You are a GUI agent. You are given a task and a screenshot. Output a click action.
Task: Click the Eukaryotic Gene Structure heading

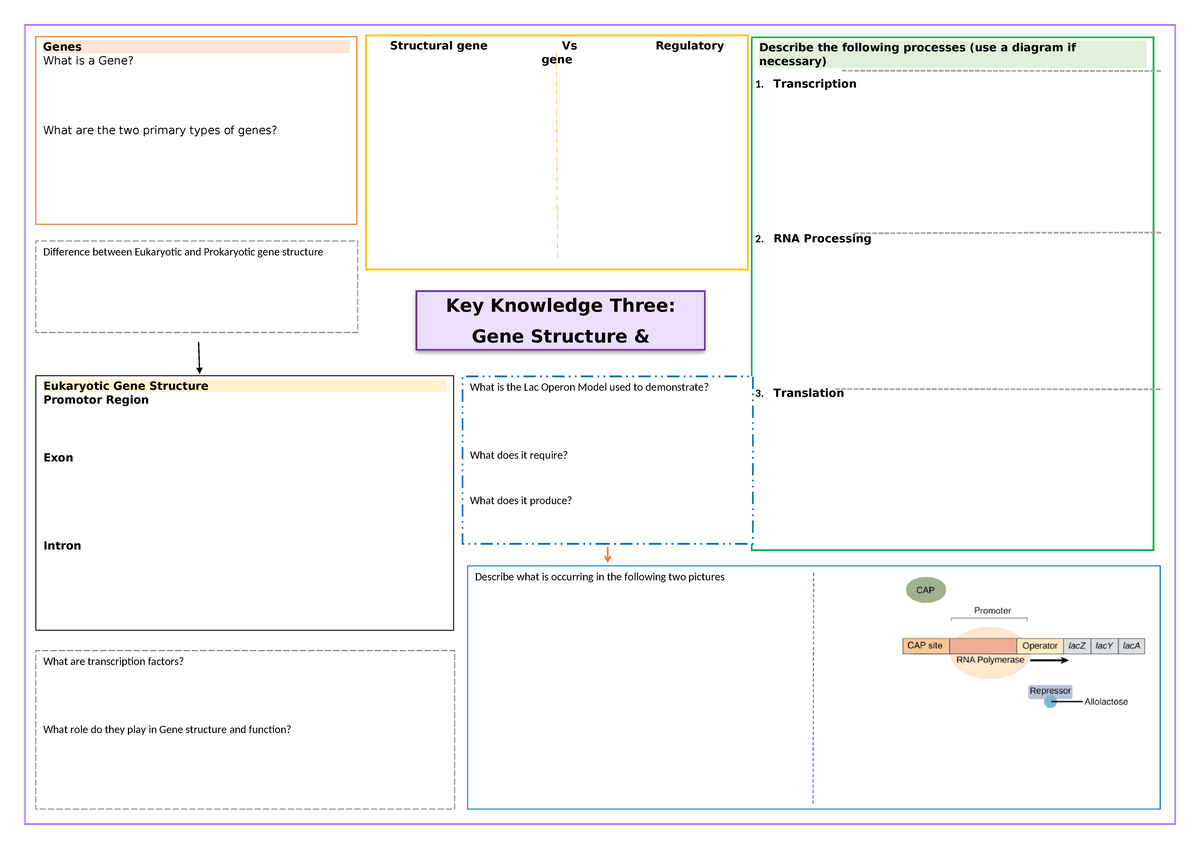126,386
